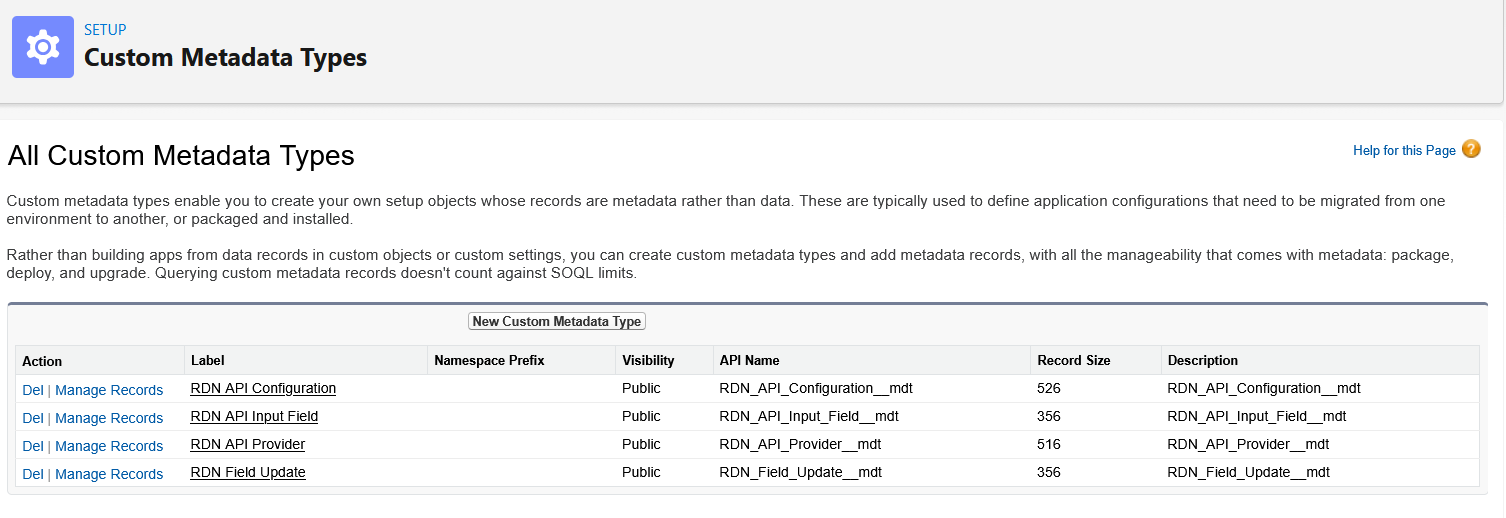Delete the RDN Field Update type
The height and width of the screenshot is (518, 1506).
pos(33,474)
